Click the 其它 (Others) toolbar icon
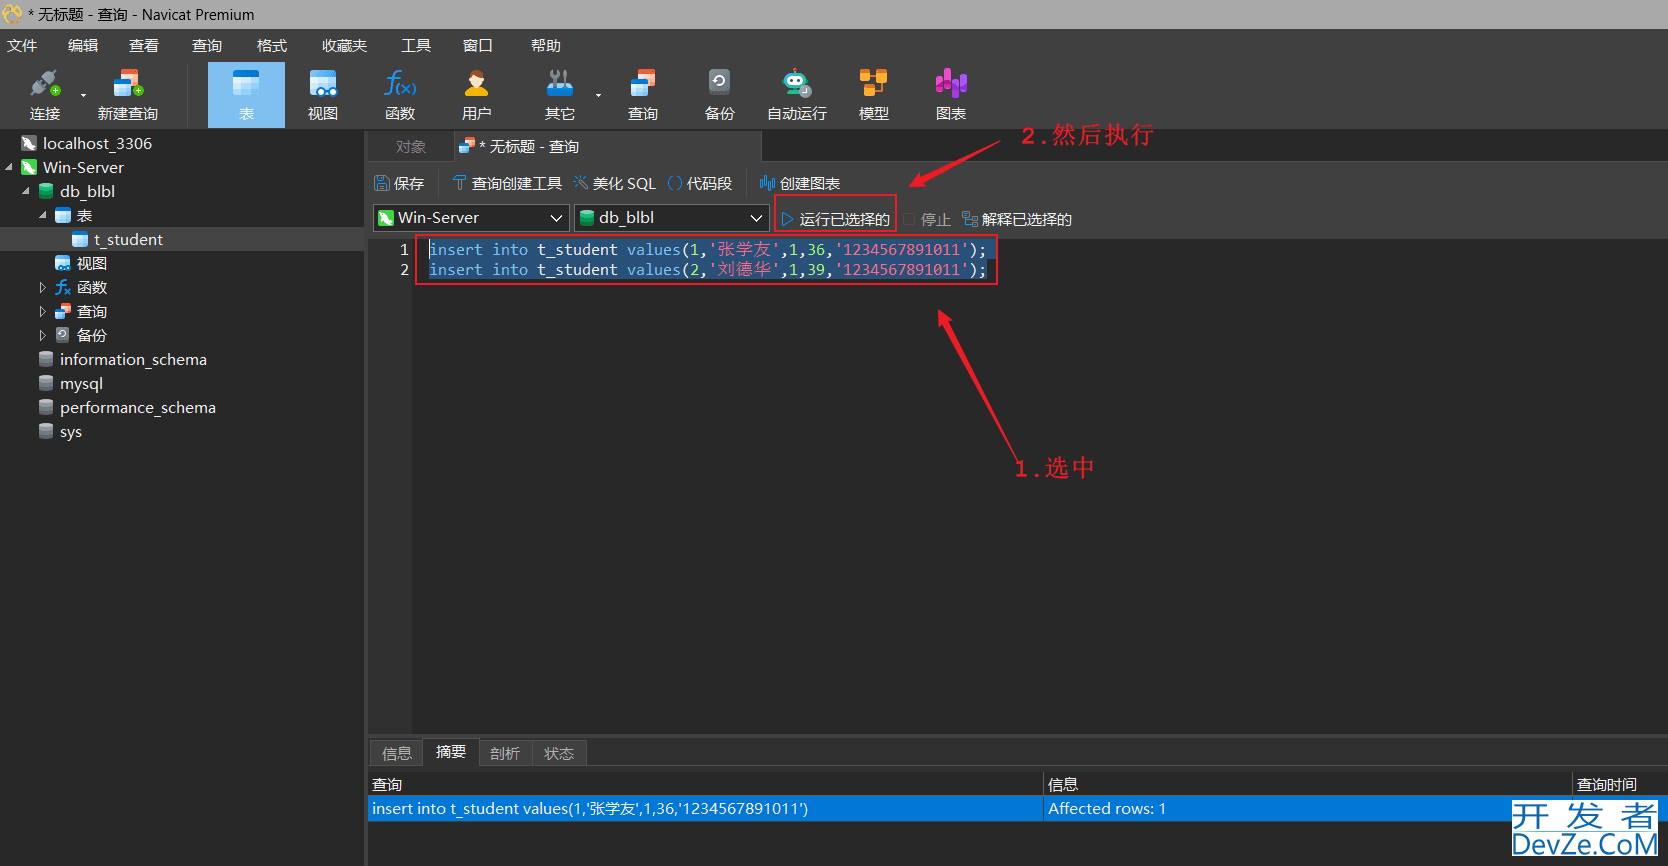Image resolution: width=1668 pixels, height=866 pixels. (x=560, y=95)
